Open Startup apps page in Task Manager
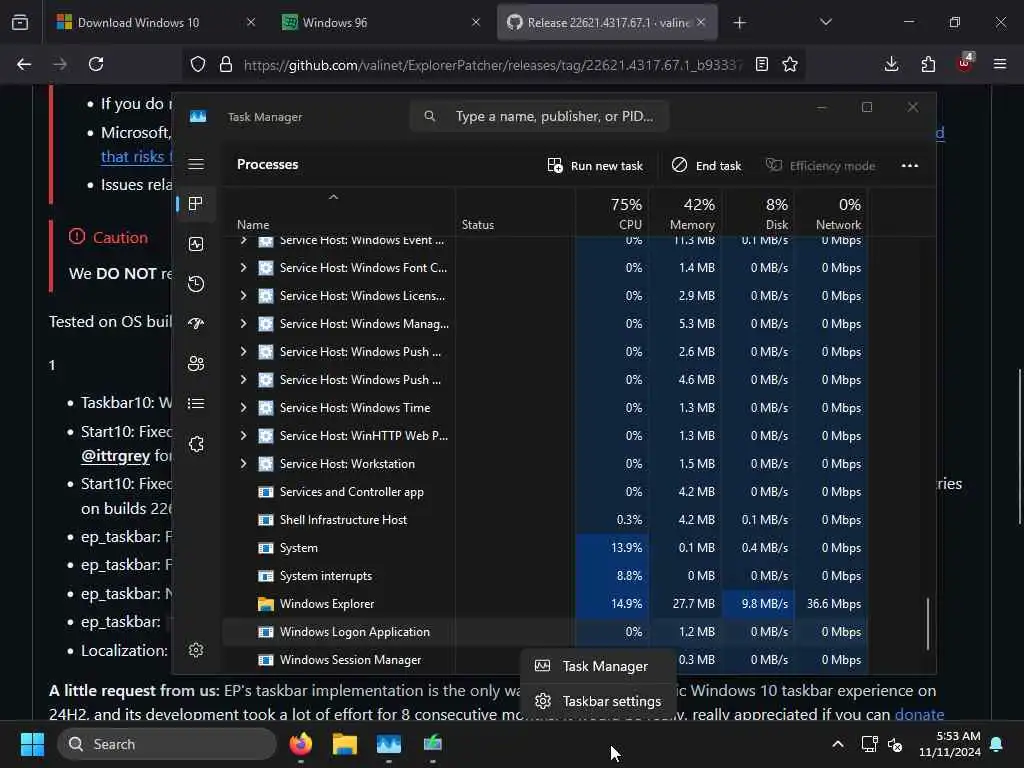 [196, 324]
